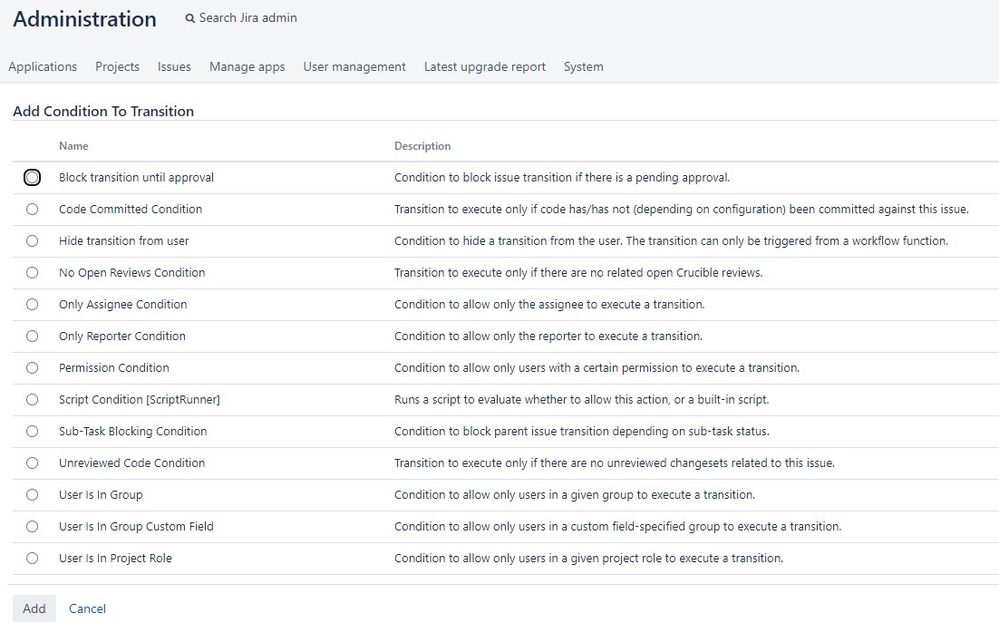999x644 pixels.
Task: Switch to the Issues tab
Action: [x=174, y=67]
